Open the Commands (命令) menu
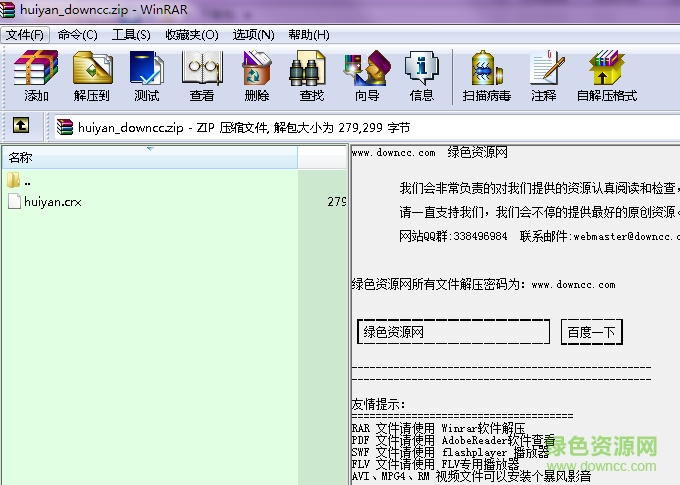Viewport: 680px width, 485px height. tap(78, 35)
